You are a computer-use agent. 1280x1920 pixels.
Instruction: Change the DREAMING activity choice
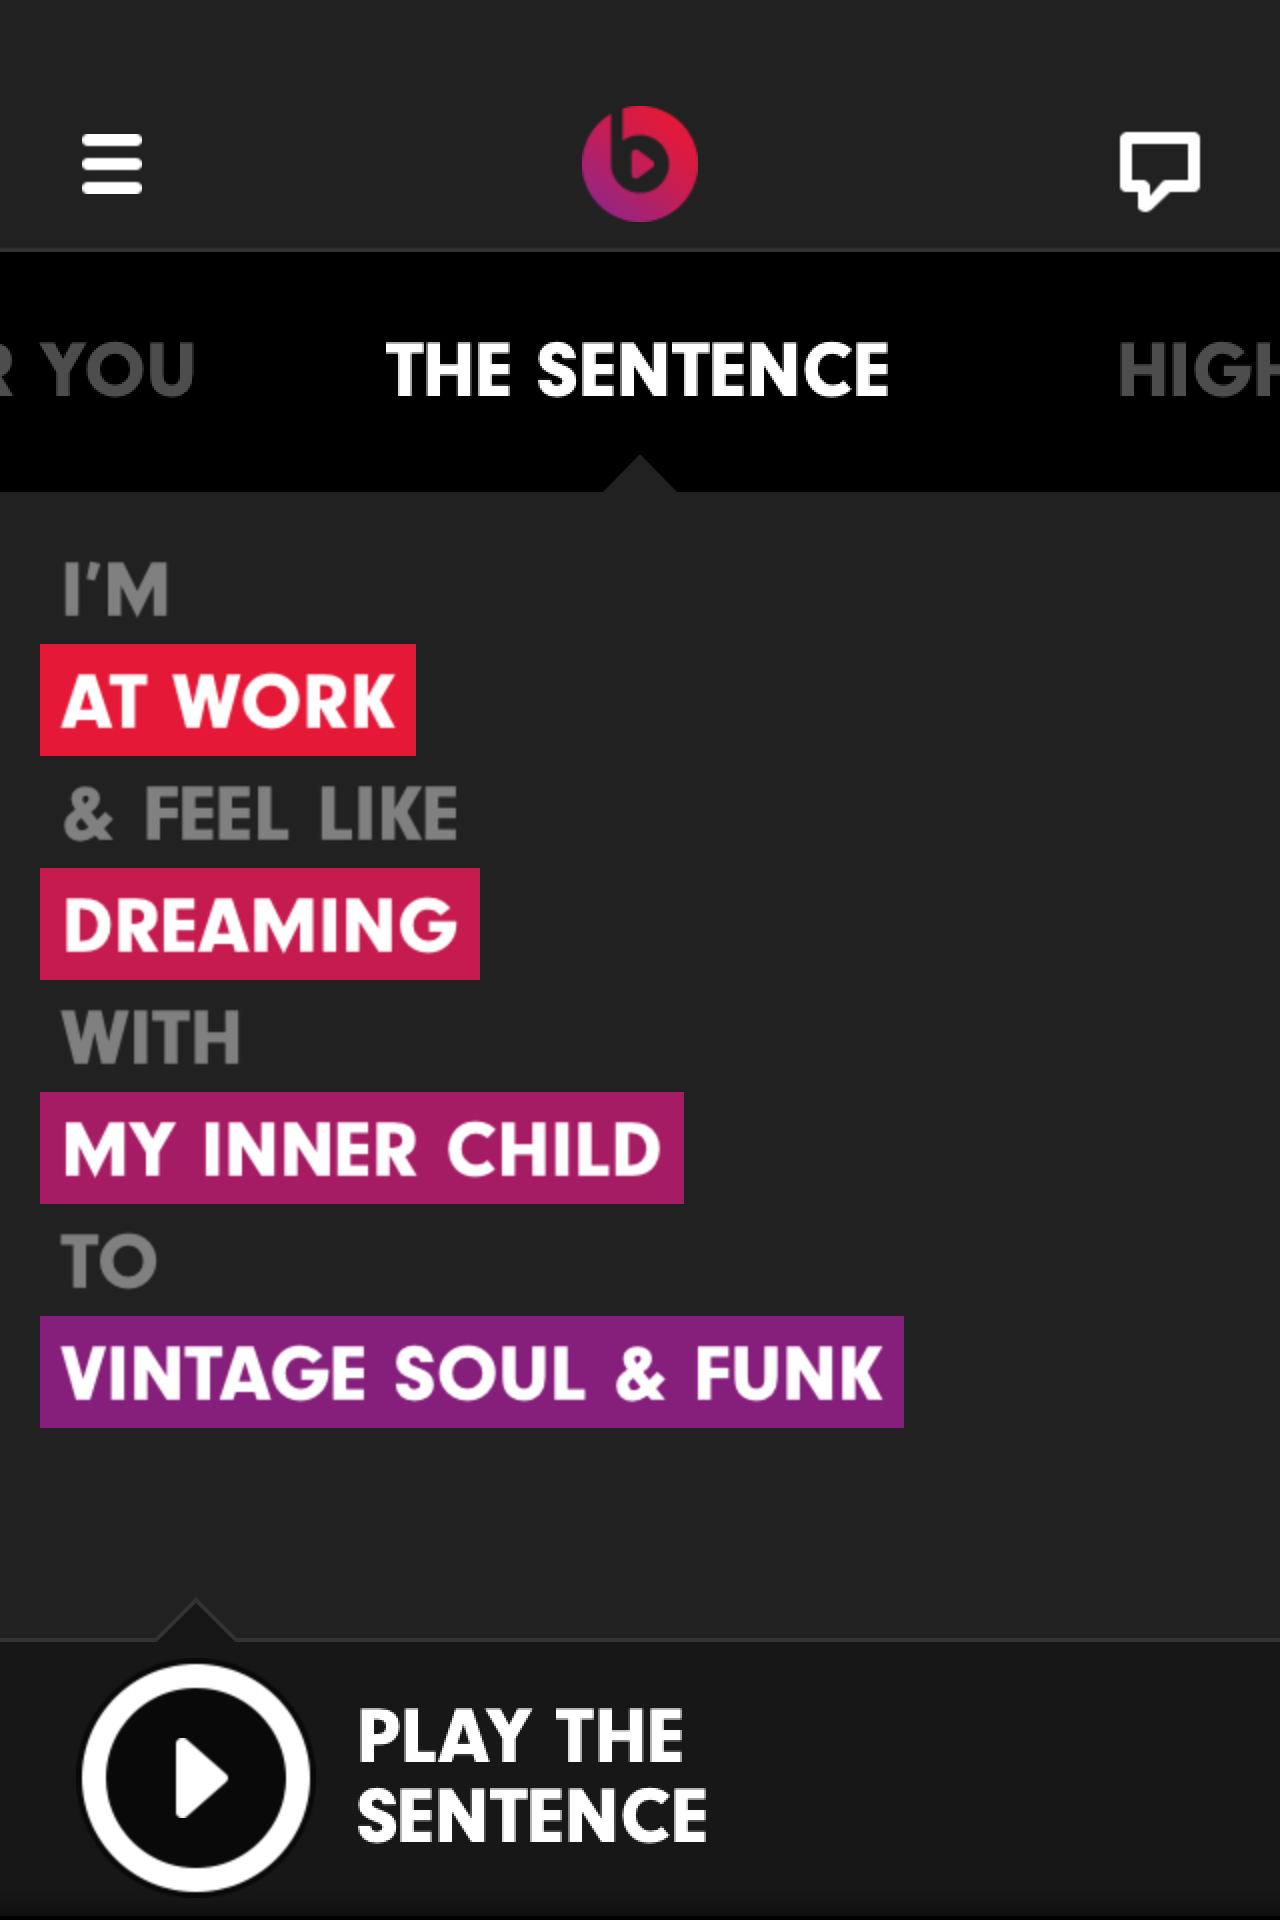(x=260, y=924)
